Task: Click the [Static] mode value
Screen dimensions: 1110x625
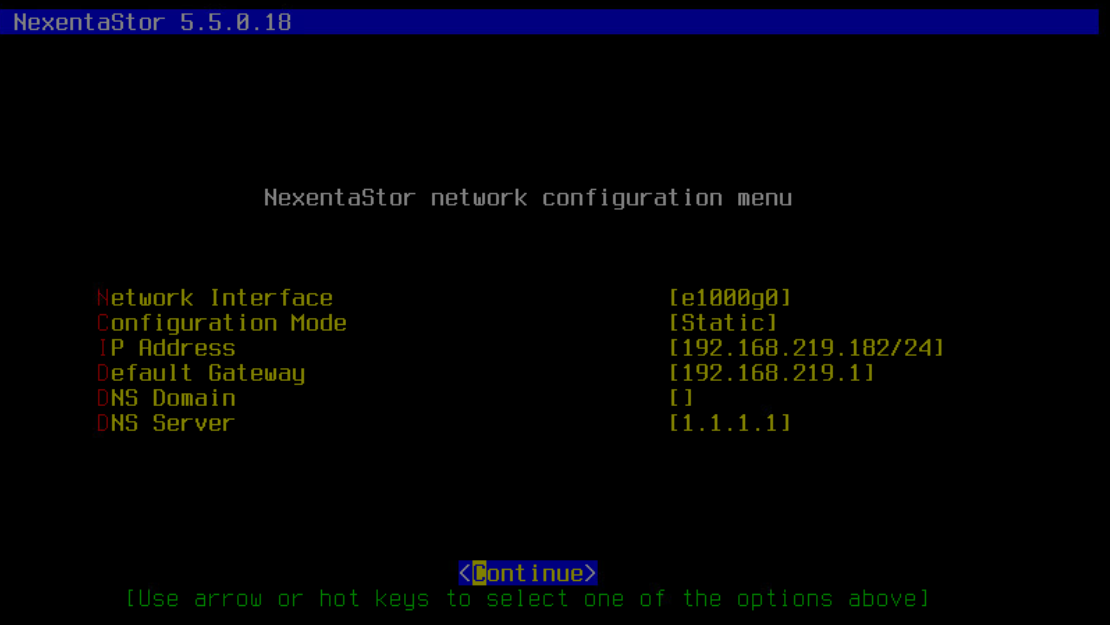Action: tap(723, 323)
